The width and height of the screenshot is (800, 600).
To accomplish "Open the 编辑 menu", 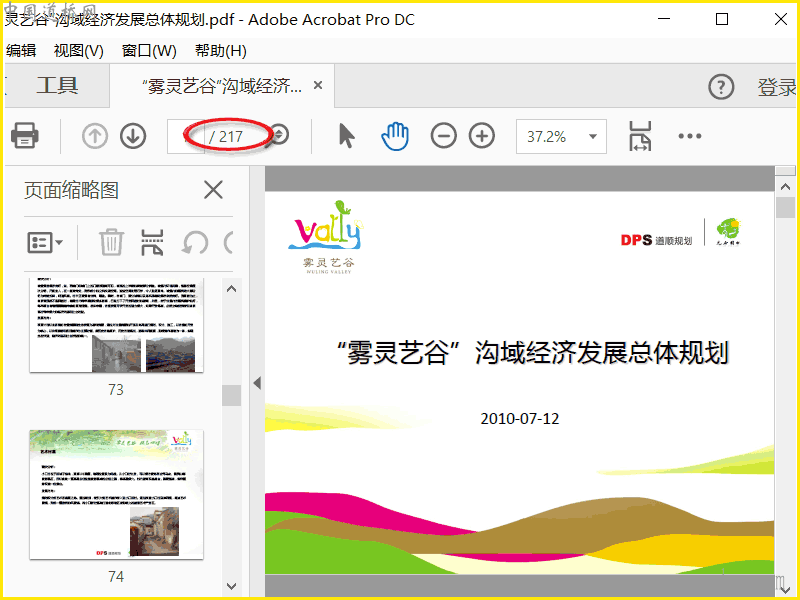I will tap(21, 51).
